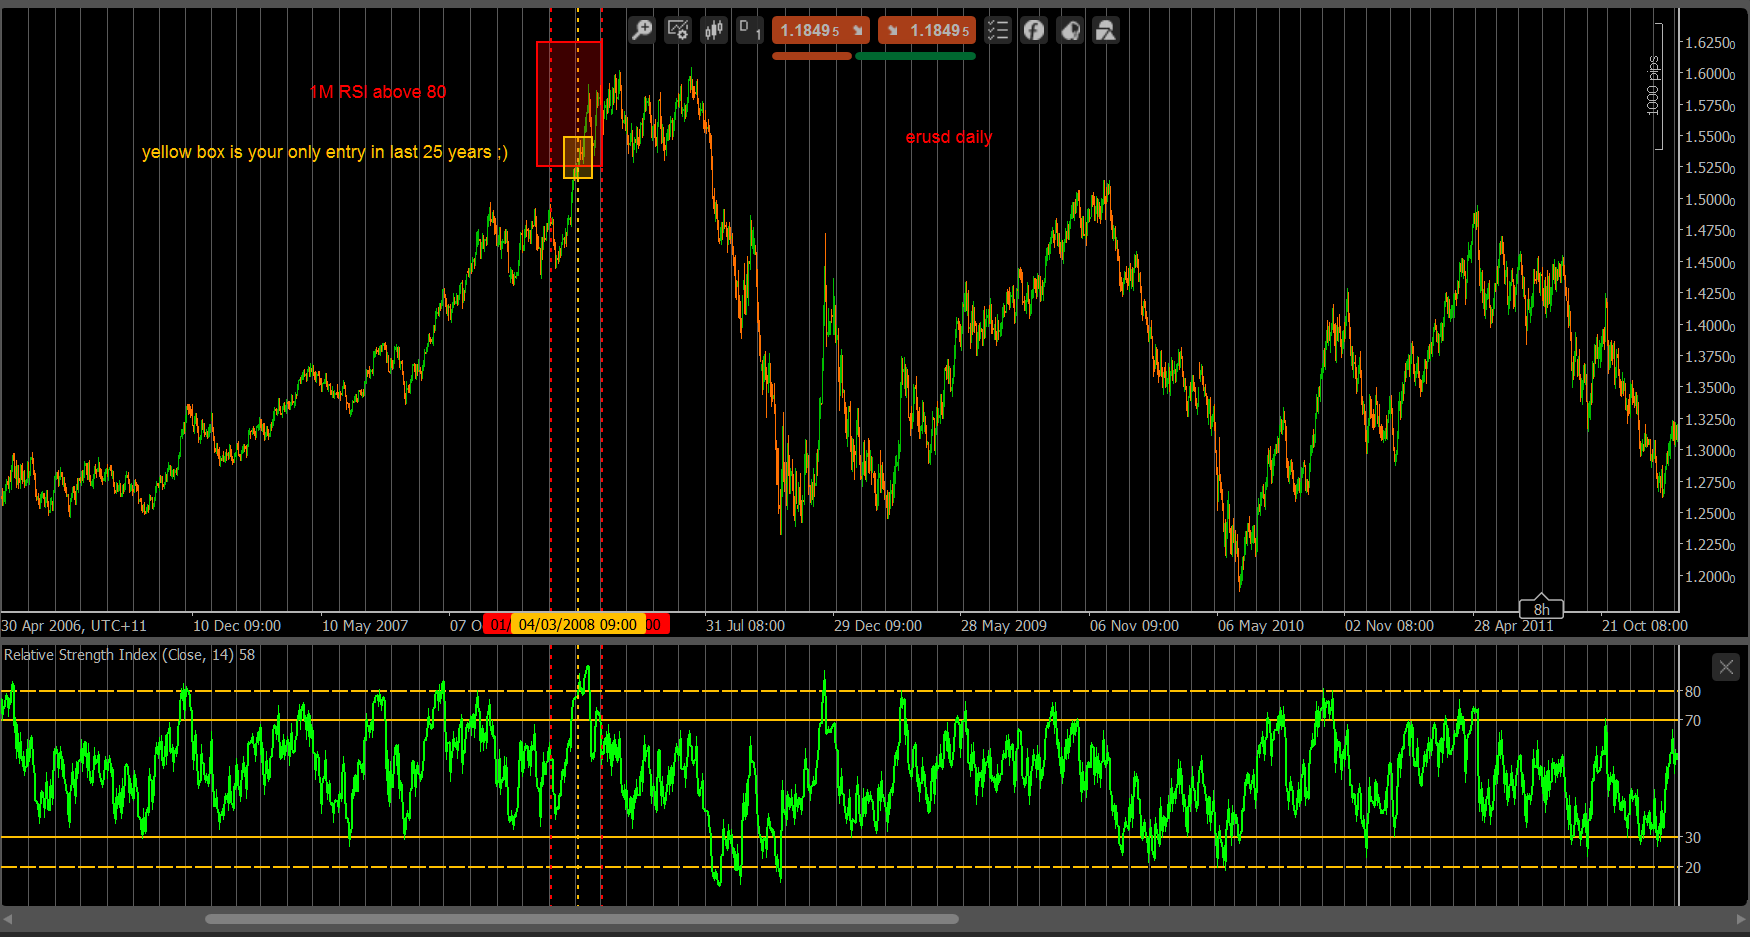This screenshot has height=937, width=1750.
Task: Close the Relative Strength Index panel
Action: tap(1726, 667)
